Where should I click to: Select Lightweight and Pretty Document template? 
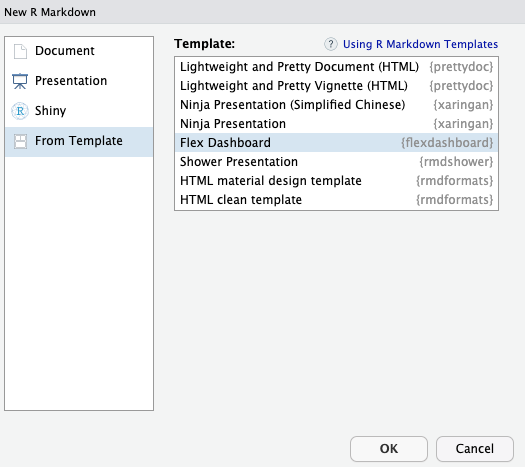coord(336,67)
